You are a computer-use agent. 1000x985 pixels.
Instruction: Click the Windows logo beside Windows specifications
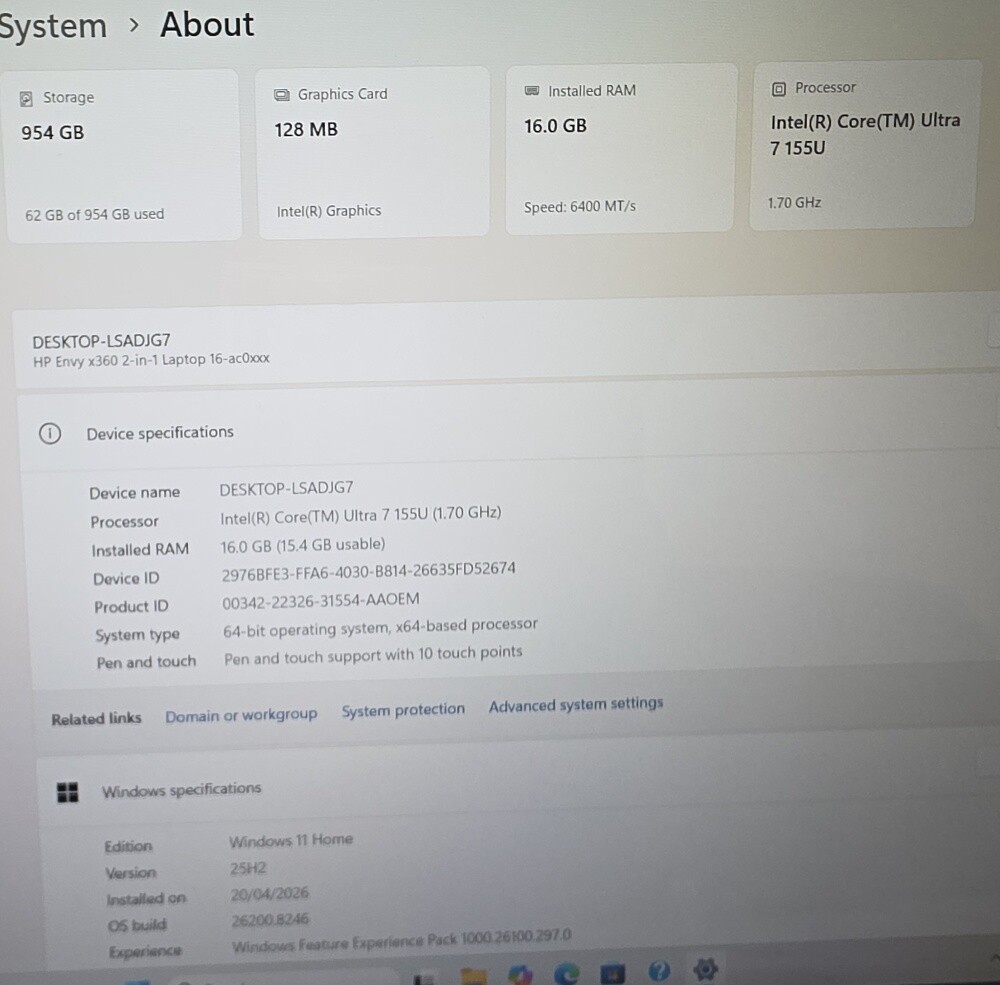pos(68,792)
